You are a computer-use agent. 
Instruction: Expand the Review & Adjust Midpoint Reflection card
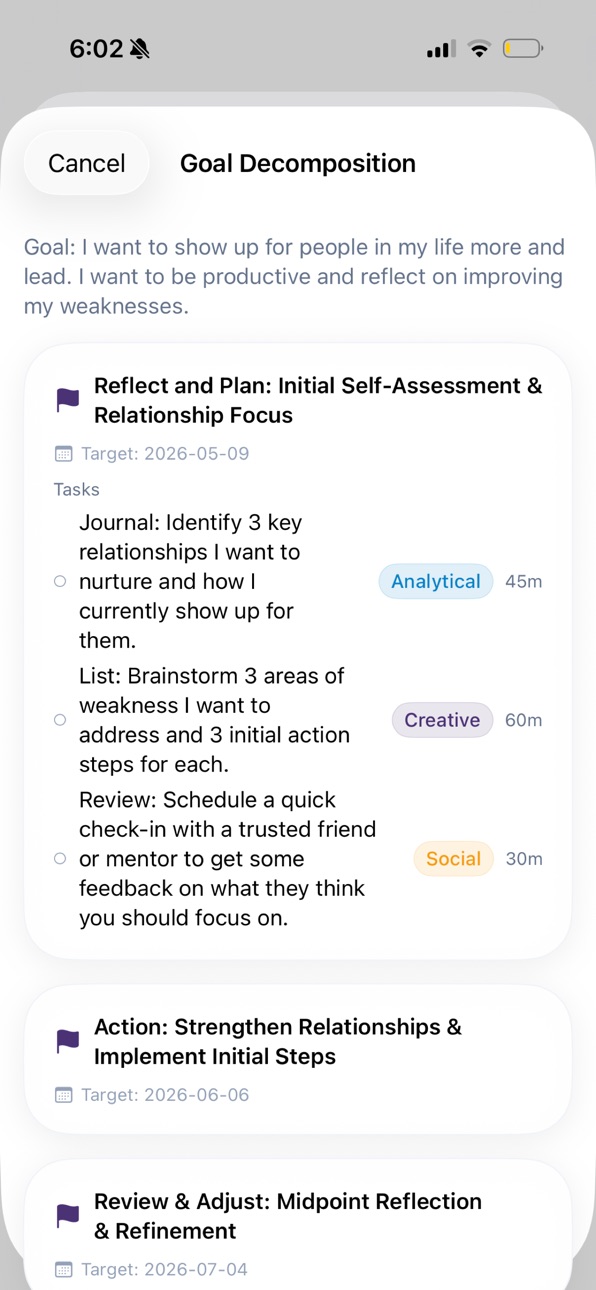(298, 1225)
